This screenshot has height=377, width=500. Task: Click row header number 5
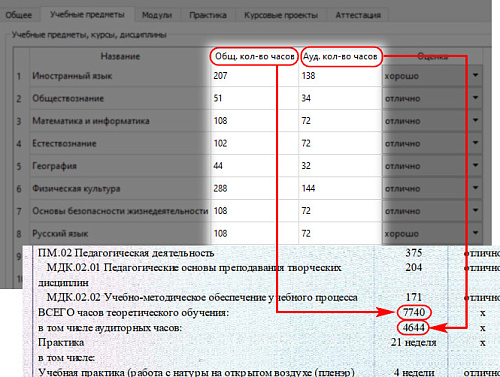[x=19, y=166]
